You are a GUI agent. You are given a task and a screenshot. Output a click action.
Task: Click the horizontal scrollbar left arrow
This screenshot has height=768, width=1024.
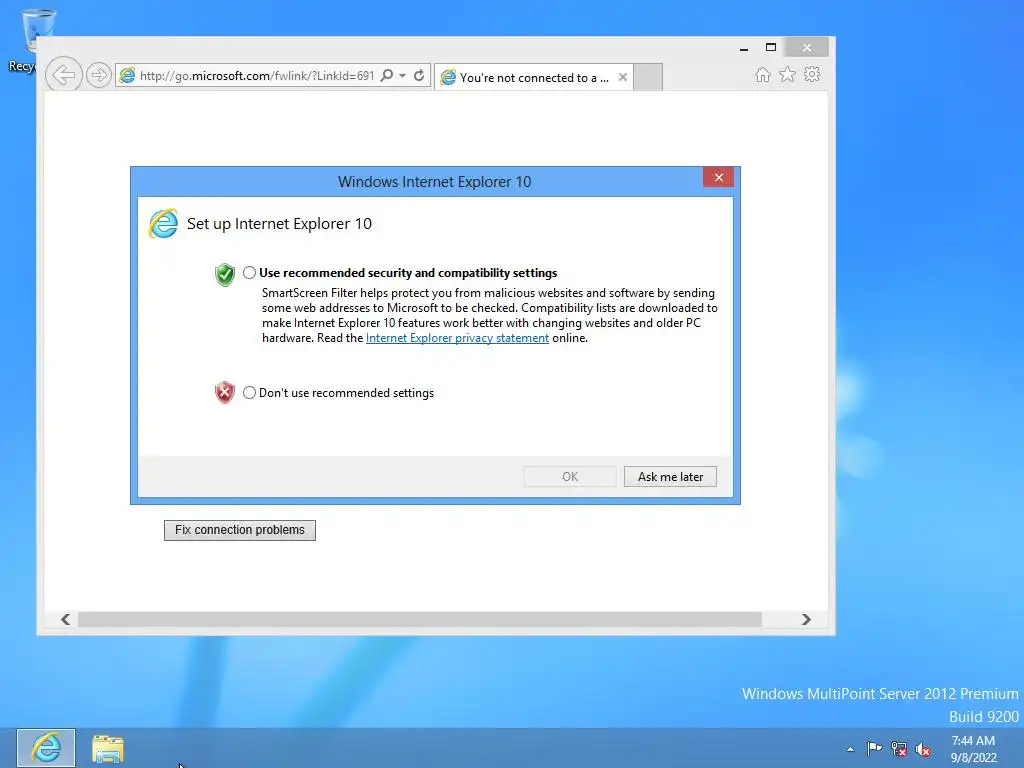pyautogui.click(x=65, y=619)
